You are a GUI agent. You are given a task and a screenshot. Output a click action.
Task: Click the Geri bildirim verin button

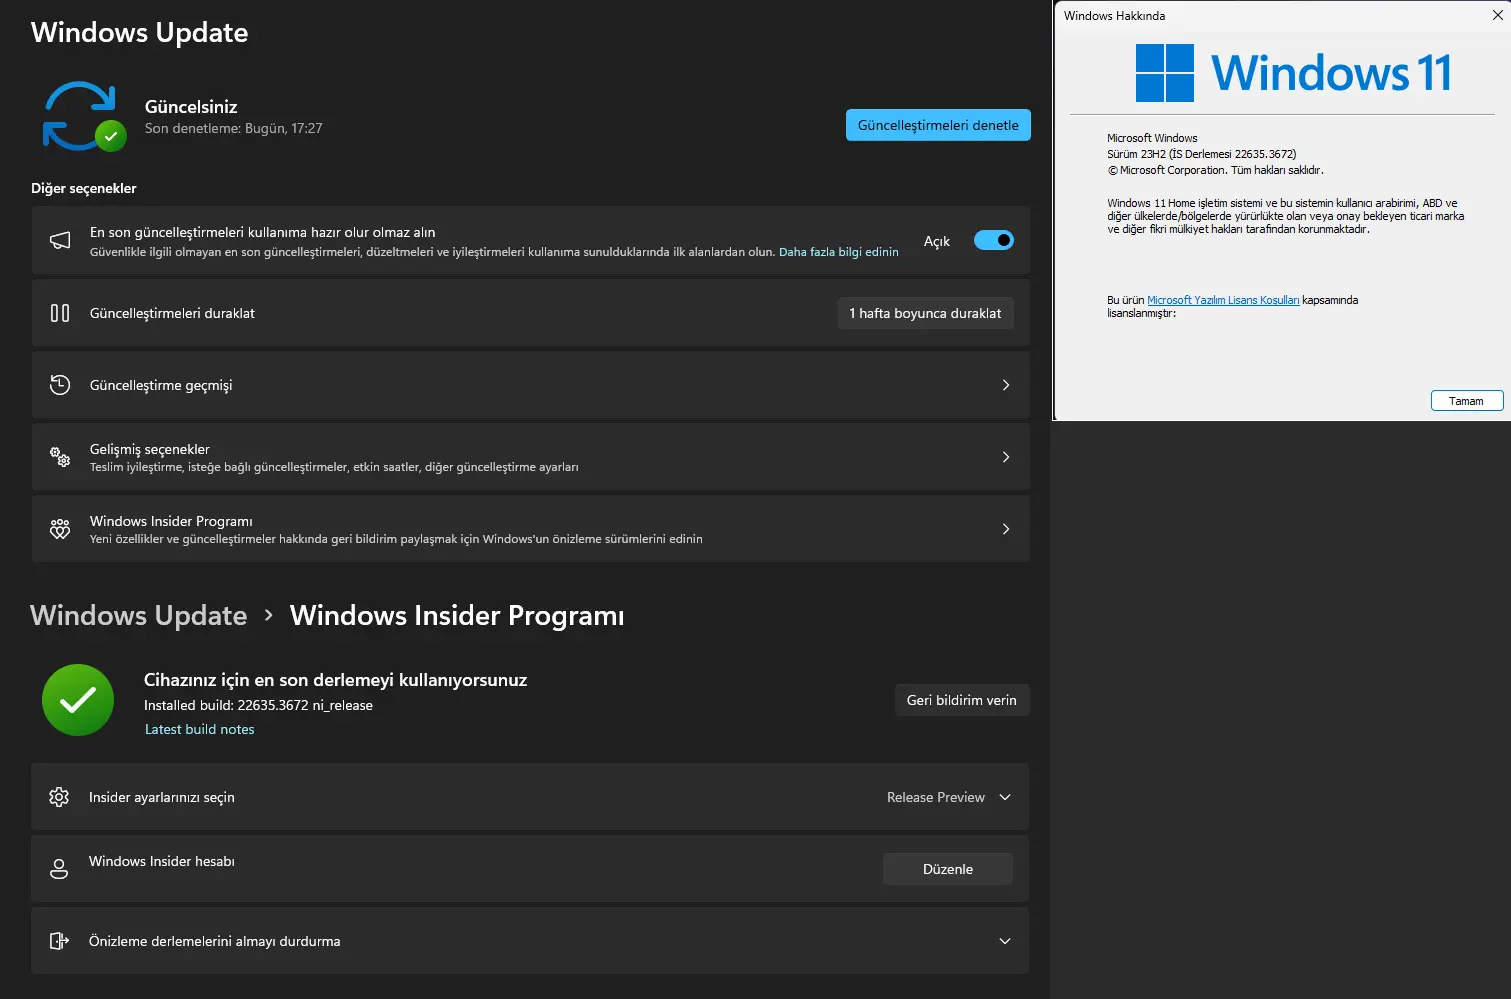[962, 700]
